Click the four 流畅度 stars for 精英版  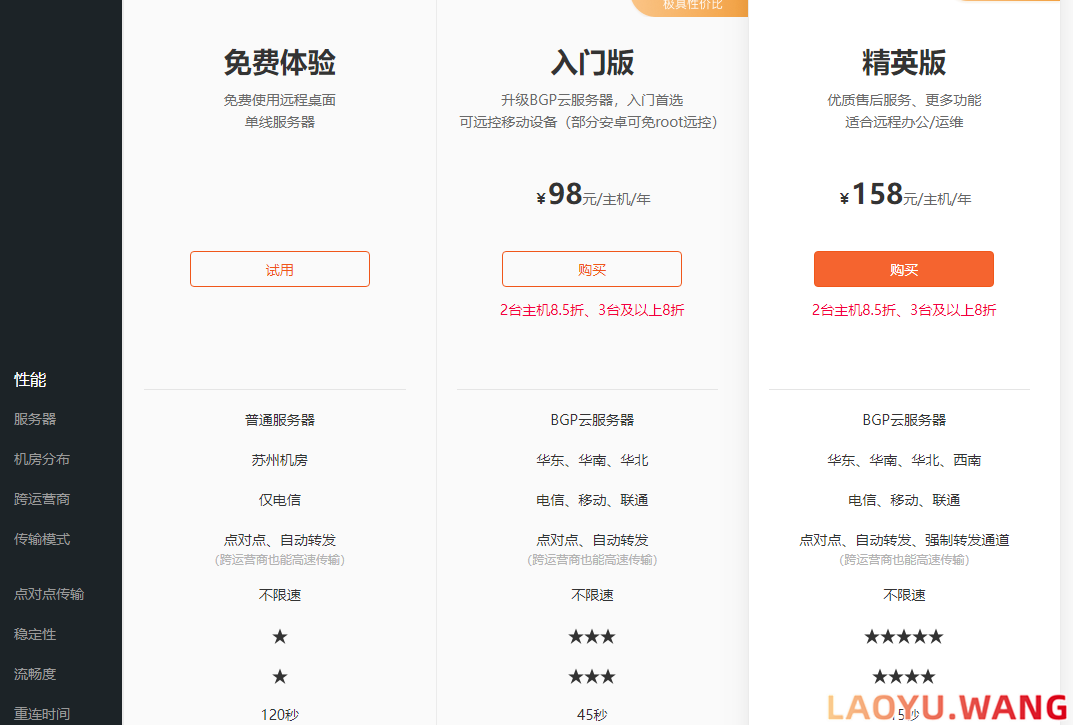(904, 677)
